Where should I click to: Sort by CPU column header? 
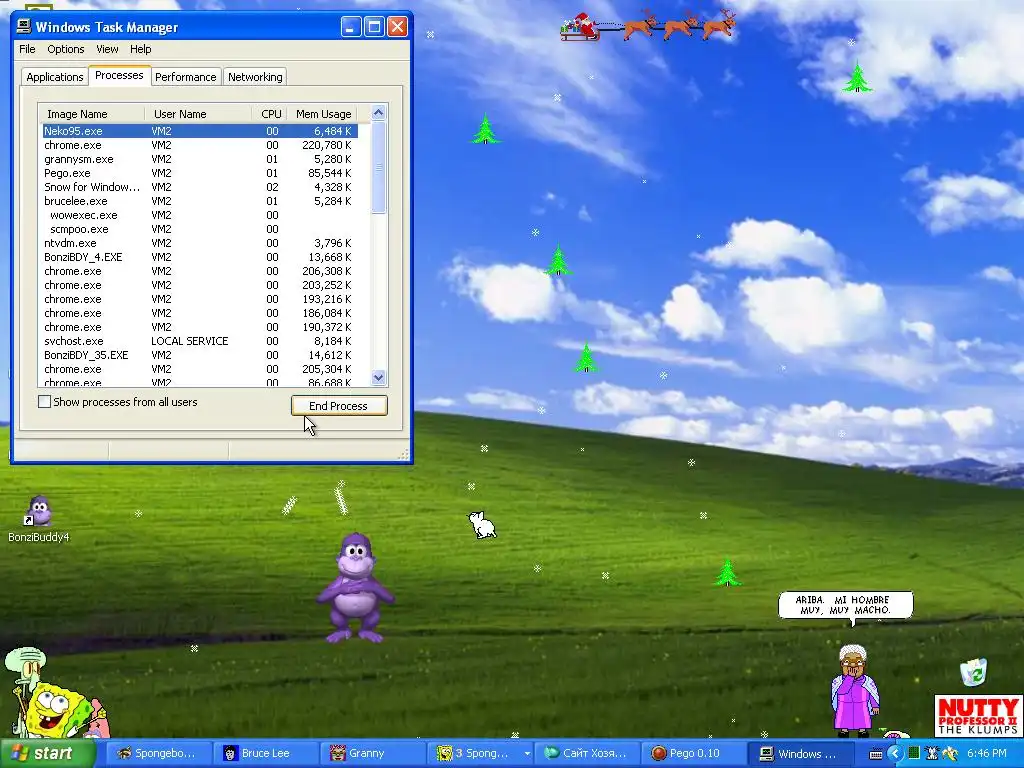point(269,114)
